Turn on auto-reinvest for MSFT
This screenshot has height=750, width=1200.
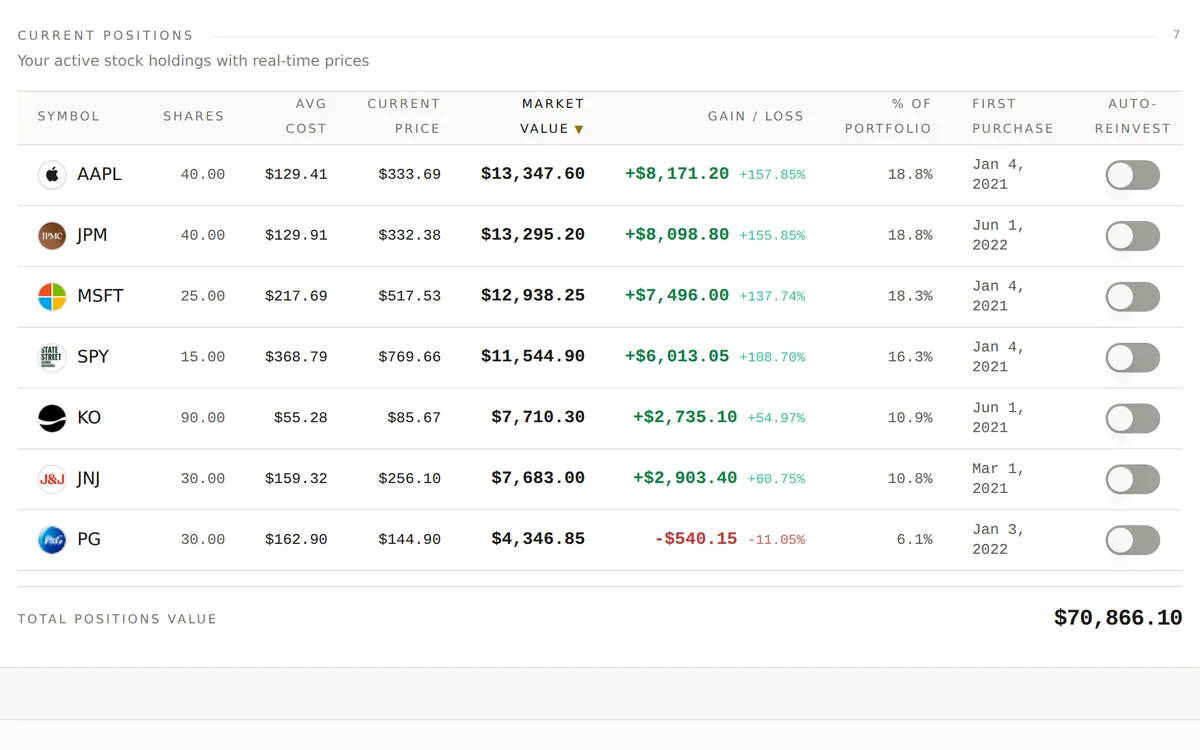pos(1133,297)
